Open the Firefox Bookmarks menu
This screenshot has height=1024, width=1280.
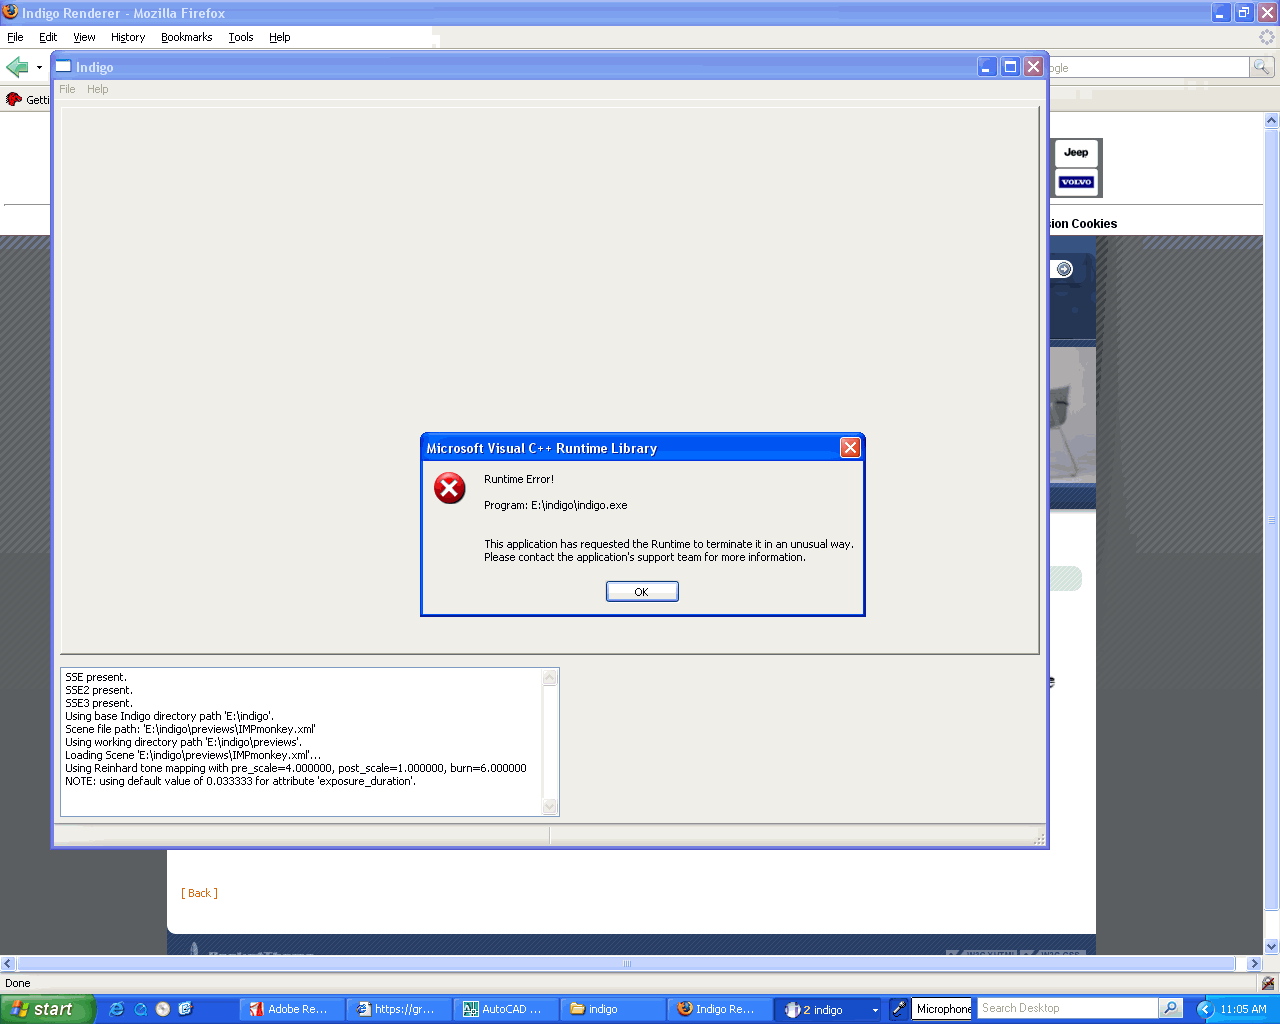[186, 37]
